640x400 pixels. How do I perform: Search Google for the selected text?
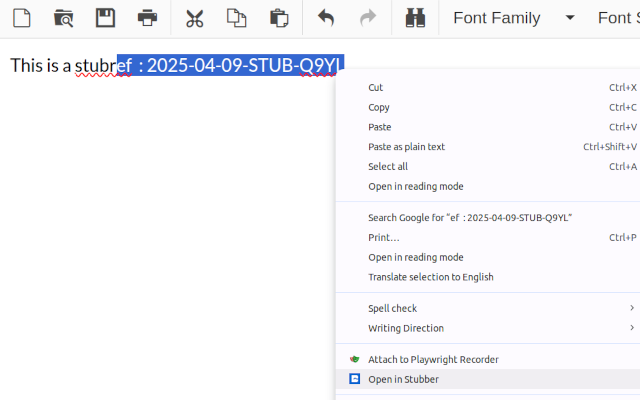pos(488,218)
